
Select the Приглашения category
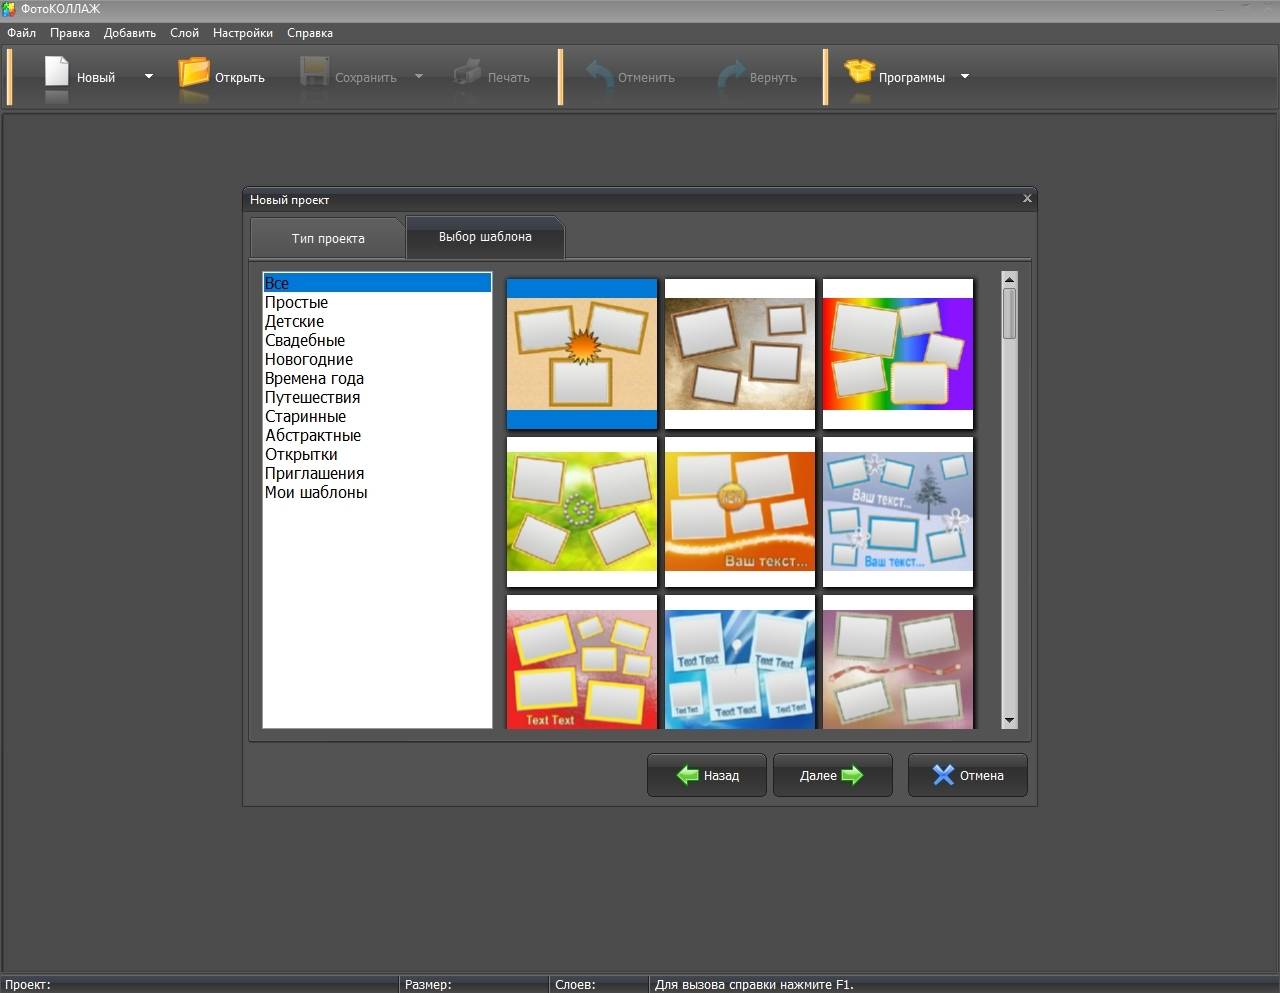[377, 473]
